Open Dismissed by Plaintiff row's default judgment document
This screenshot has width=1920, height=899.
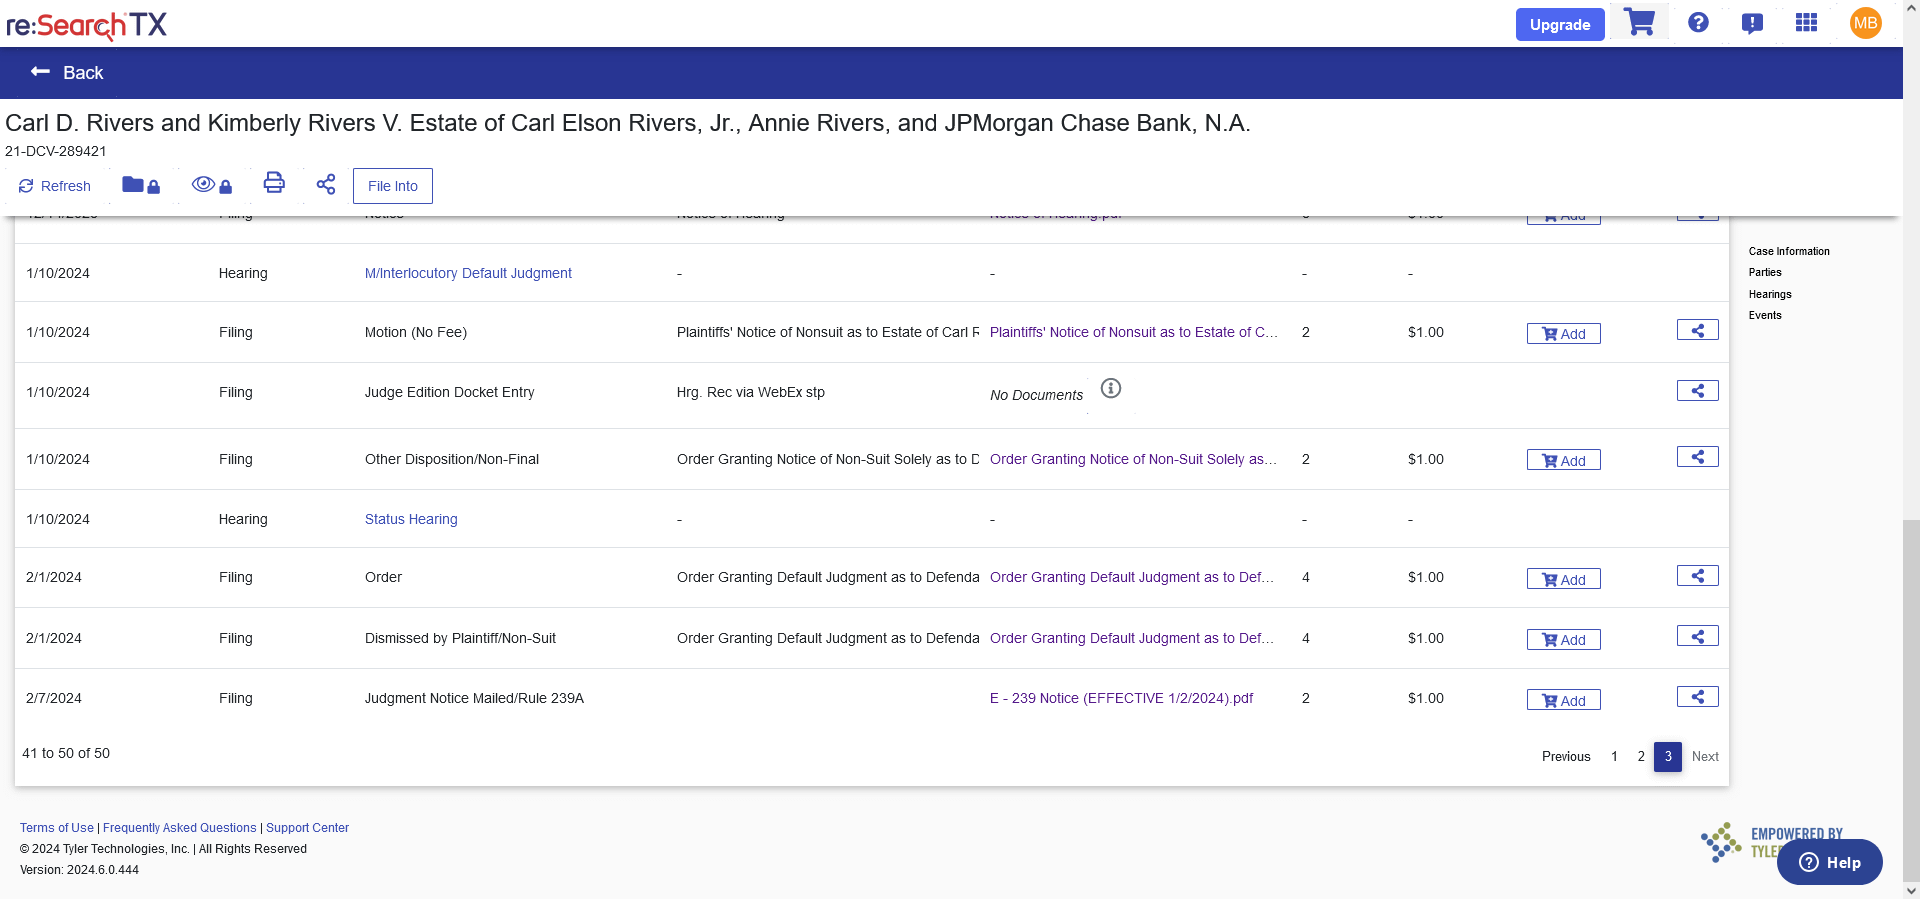tap(1132, 638)
